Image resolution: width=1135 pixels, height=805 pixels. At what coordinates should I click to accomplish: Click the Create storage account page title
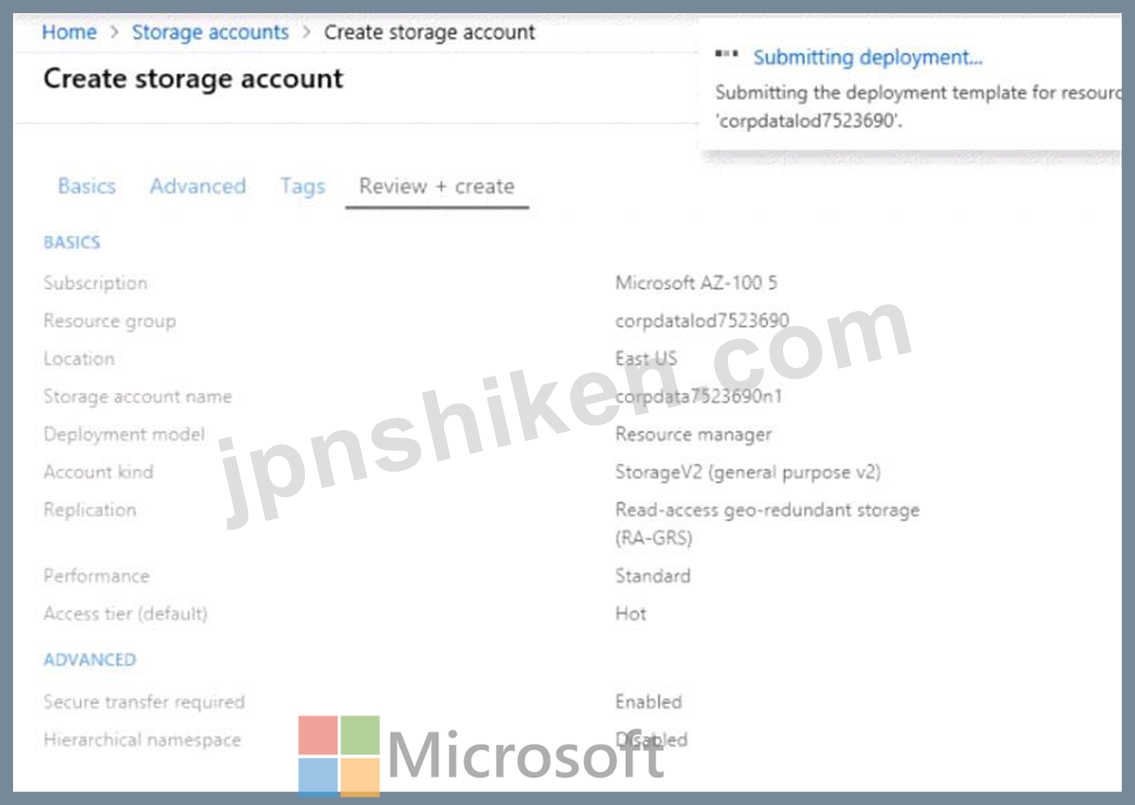[193, 79]
